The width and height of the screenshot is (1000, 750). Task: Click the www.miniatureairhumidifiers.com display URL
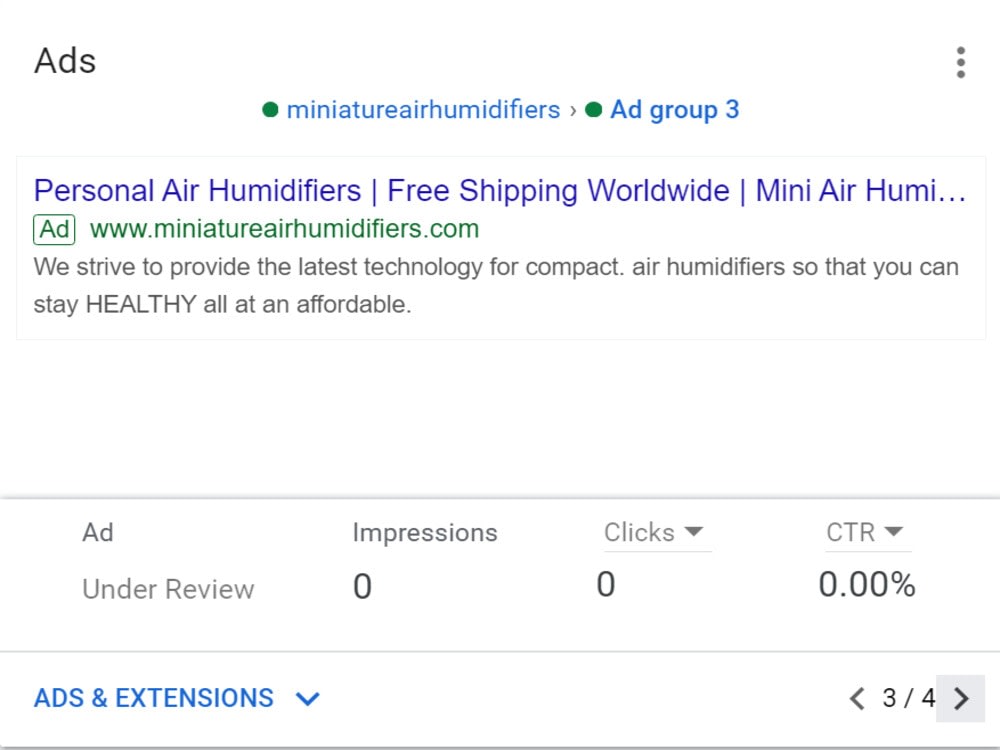pos(284,229)
